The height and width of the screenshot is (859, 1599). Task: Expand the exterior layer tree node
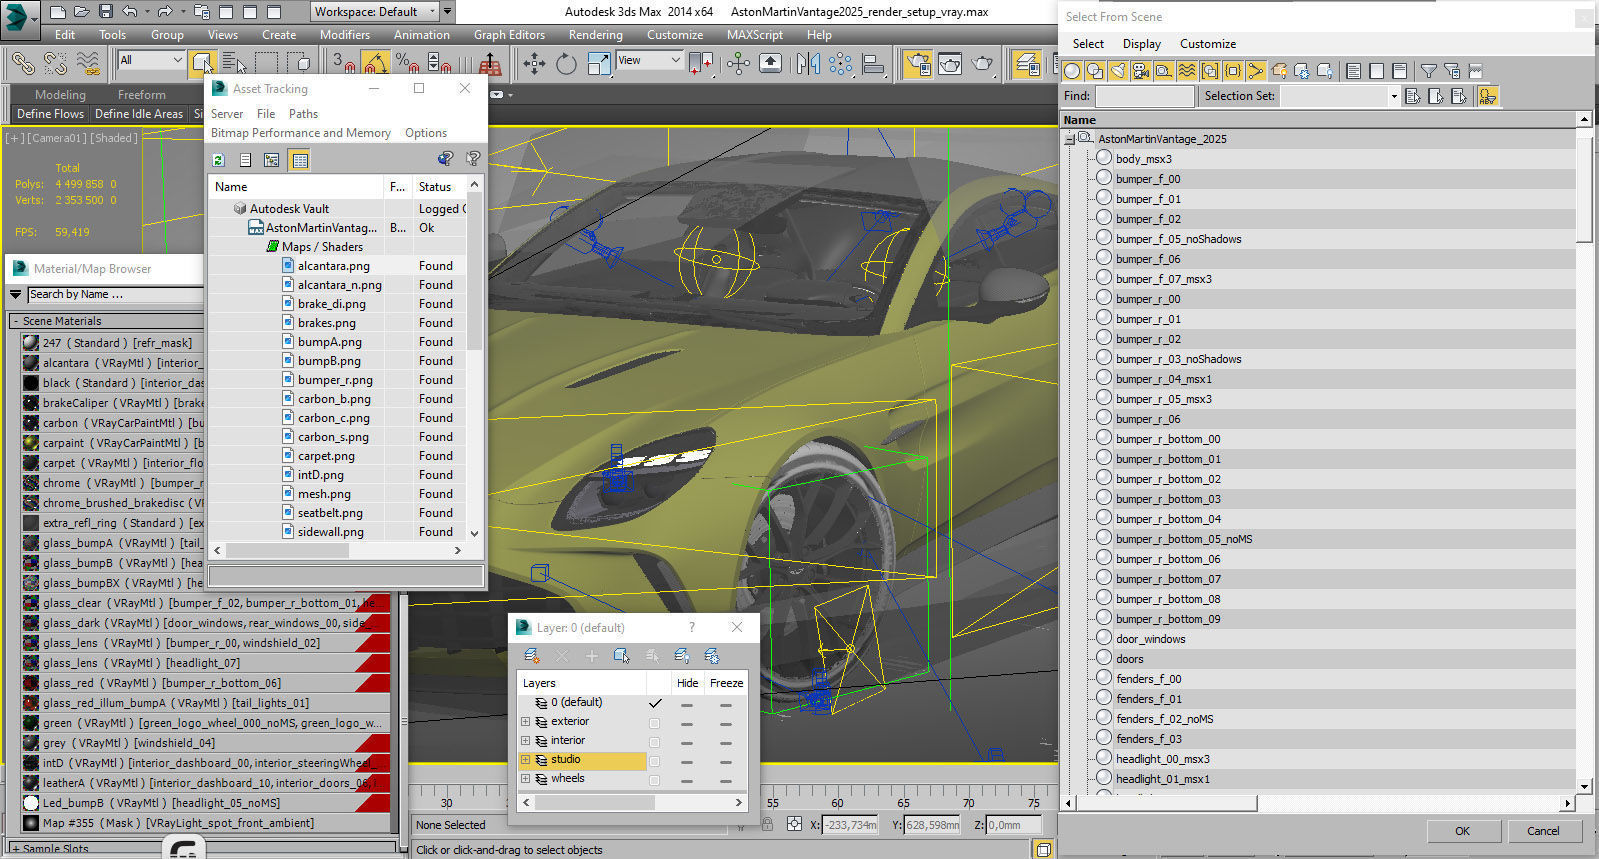click(525, 722)
